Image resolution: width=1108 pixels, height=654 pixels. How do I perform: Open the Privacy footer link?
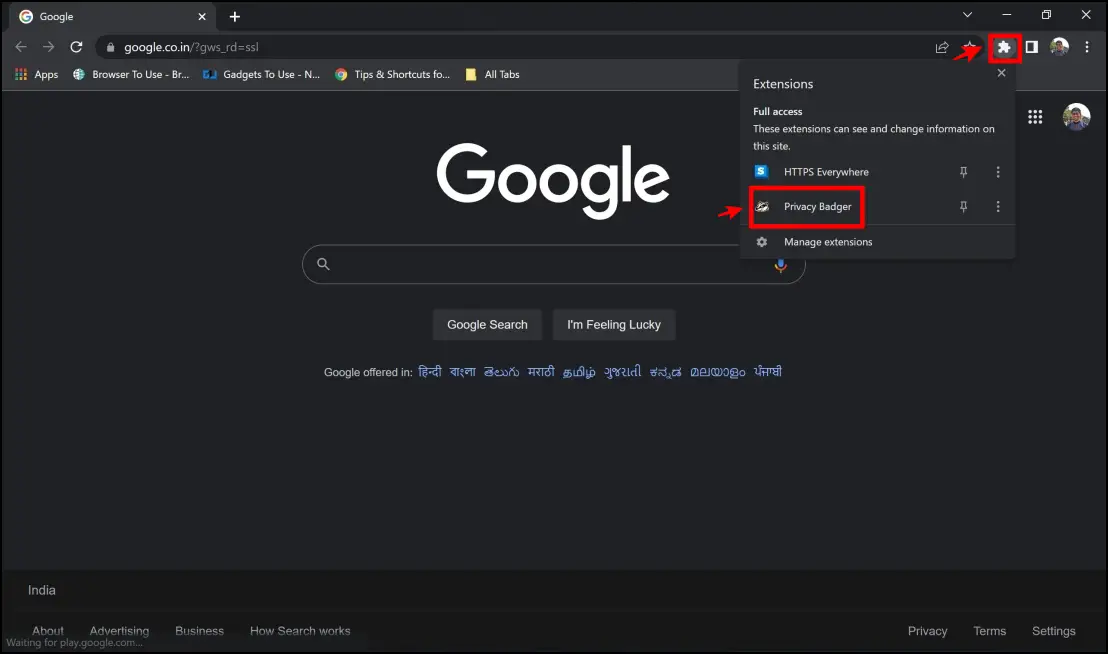click(x=927, y=631)
